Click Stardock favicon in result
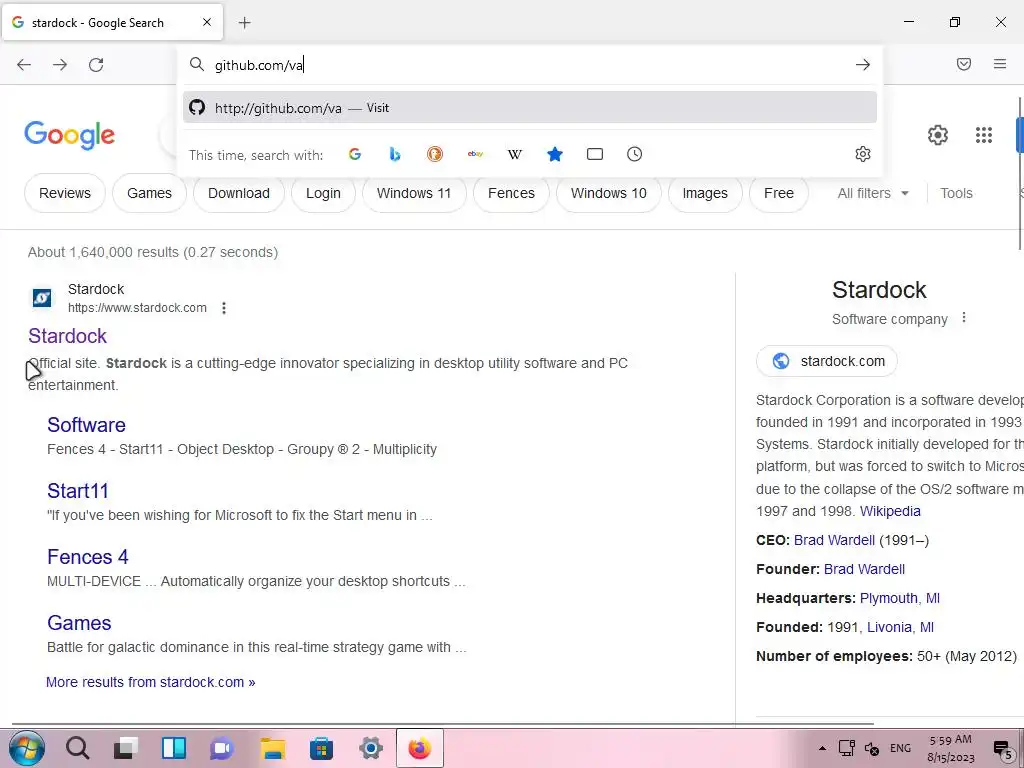 pyautogui.click(x=42, y=298)
